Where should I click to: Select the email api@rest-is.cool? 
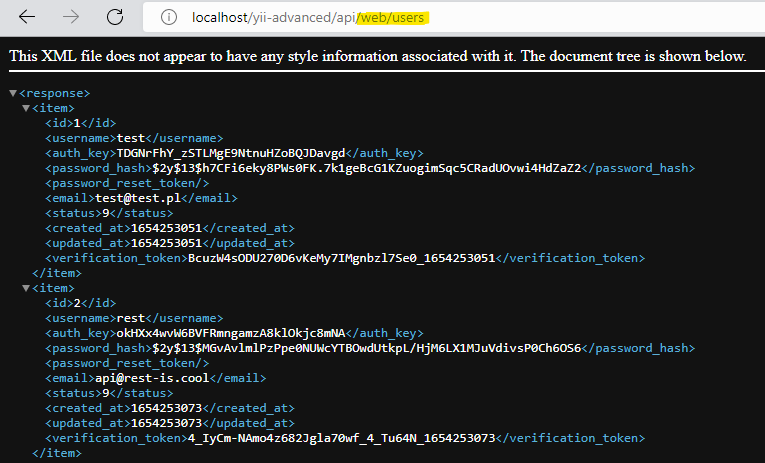(152, 378)
